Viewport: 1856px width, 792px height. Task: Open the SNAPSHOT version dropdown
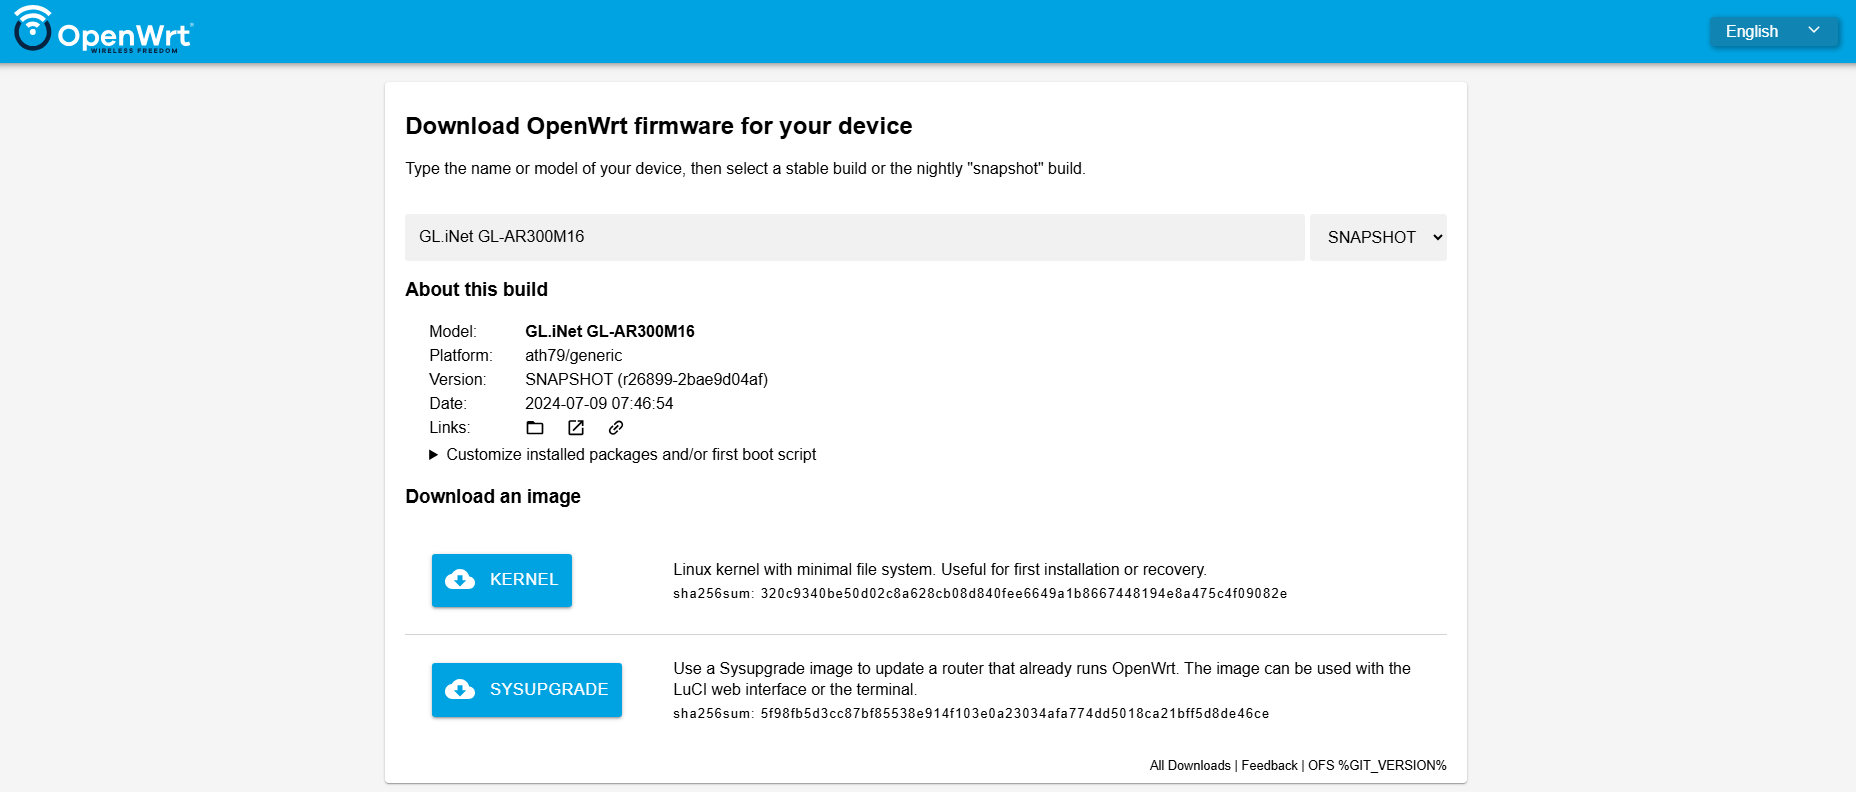coord(1377,237)
